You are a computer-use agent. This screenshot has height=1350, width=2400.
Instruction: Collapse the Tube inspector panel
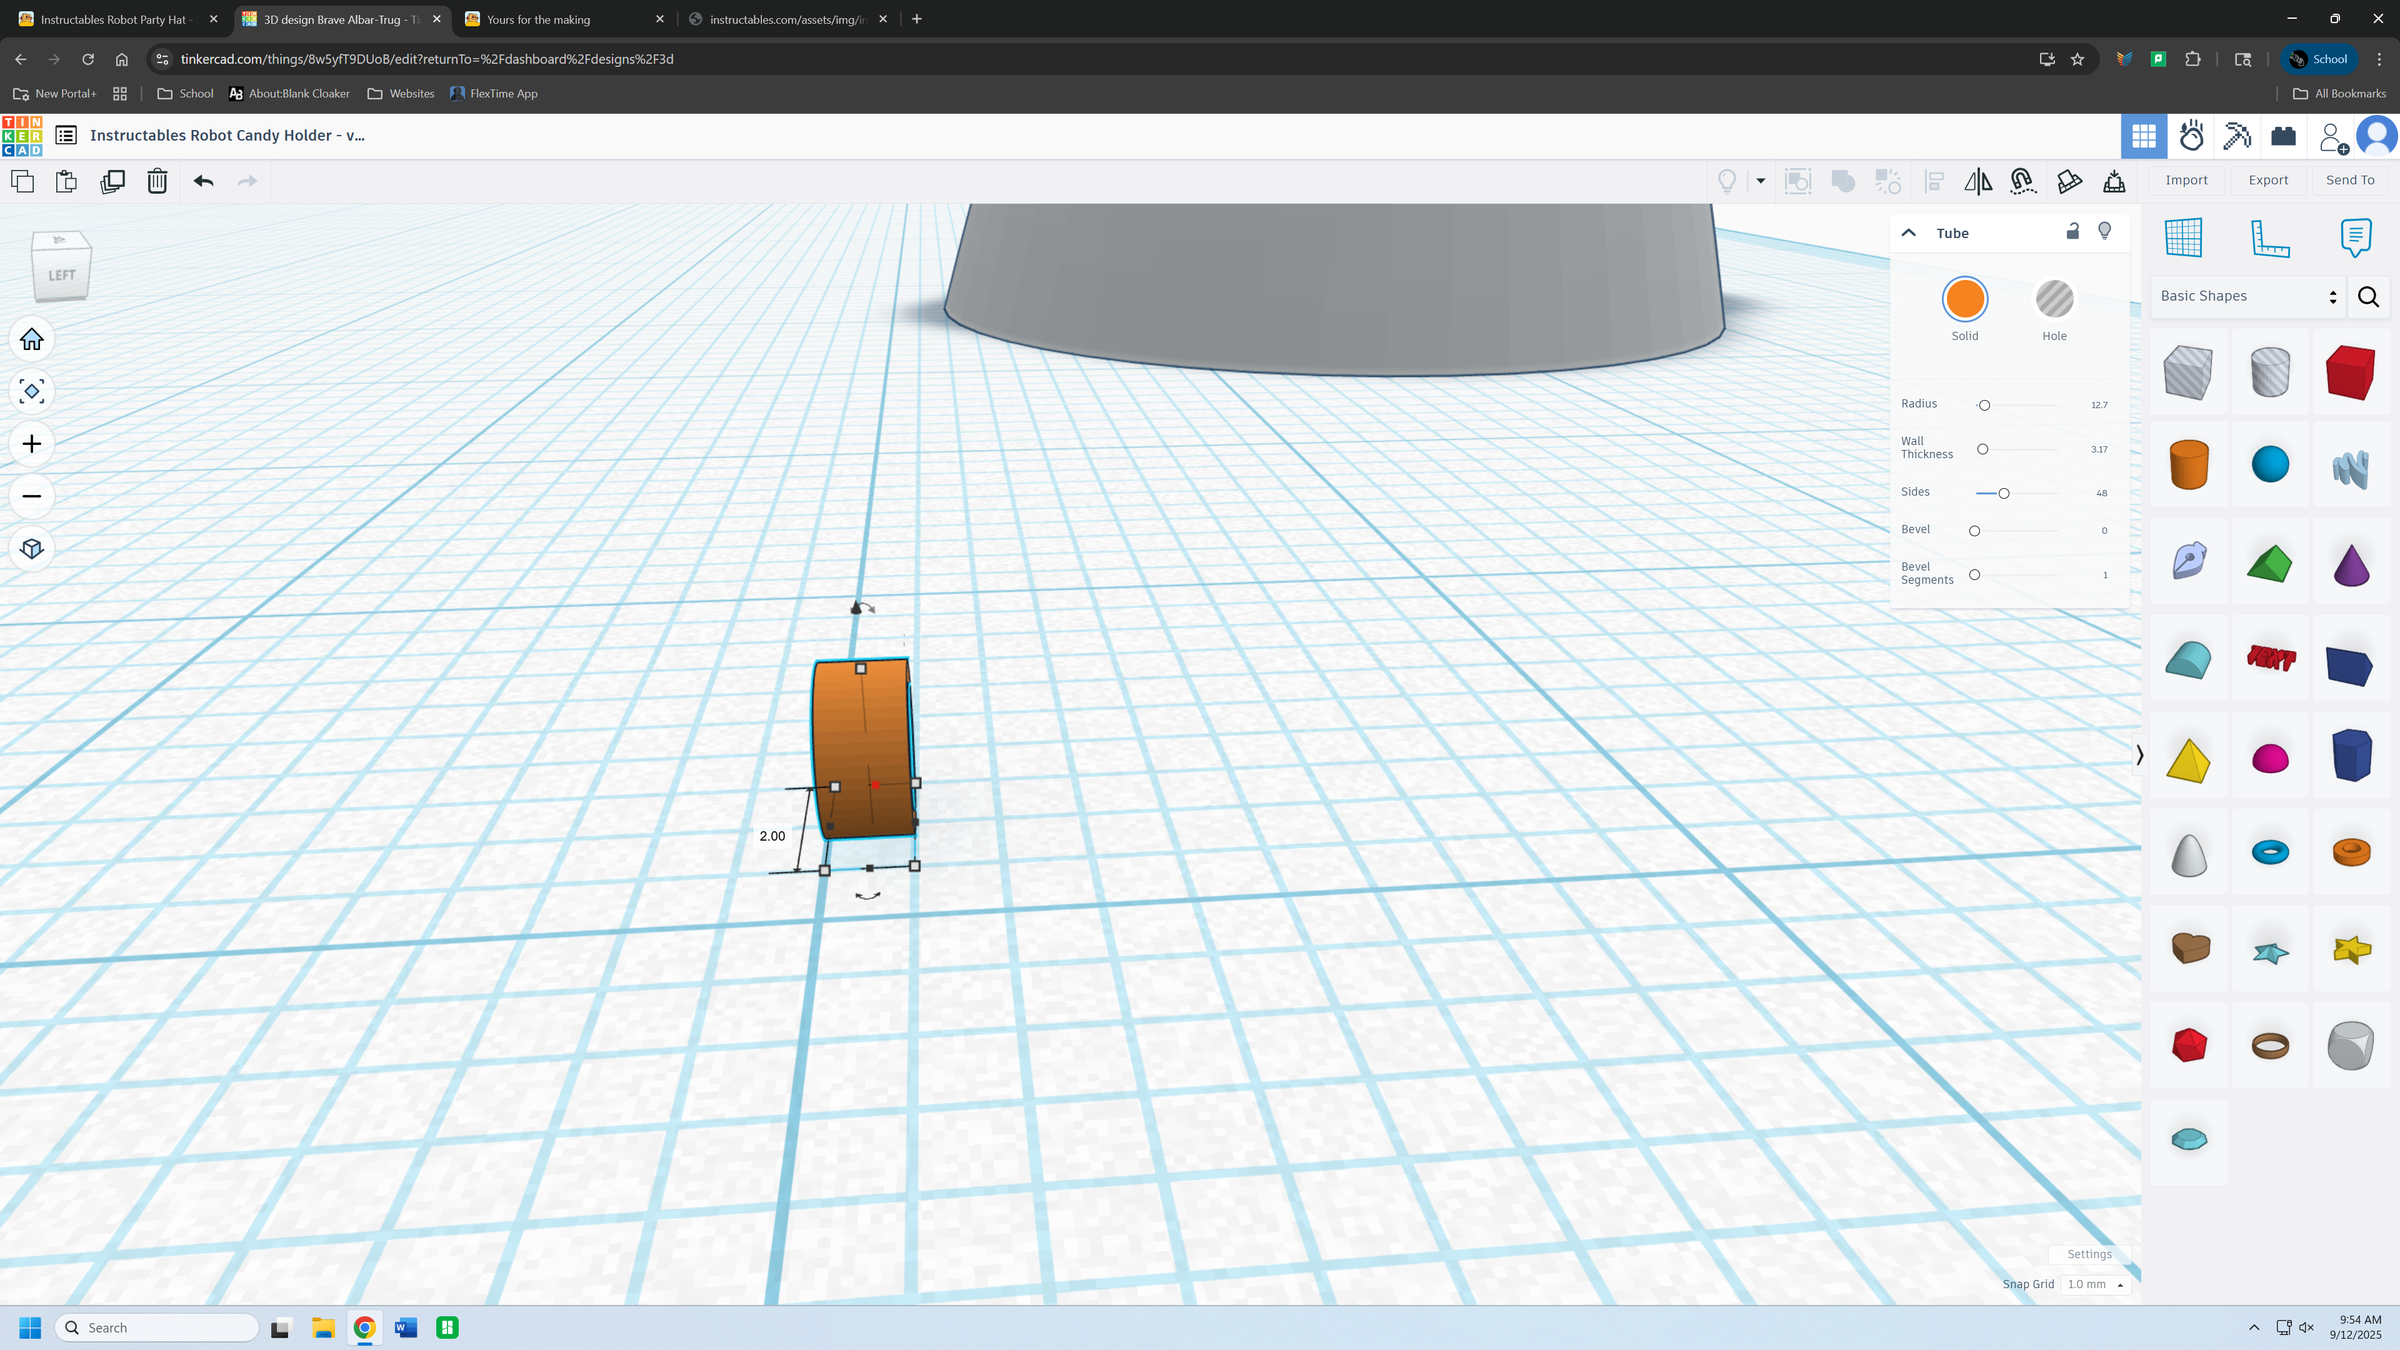pos(1908,233)
